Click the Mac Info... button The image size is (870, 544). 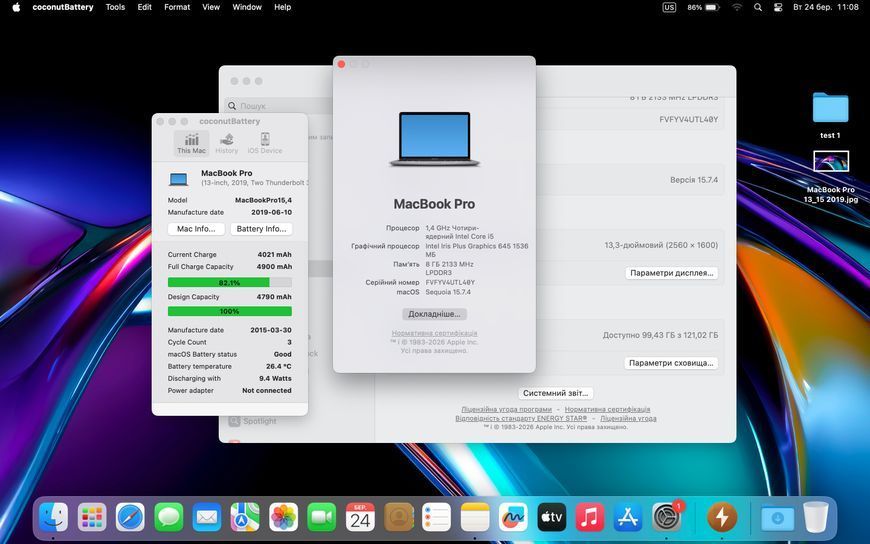tap(196, 229)
